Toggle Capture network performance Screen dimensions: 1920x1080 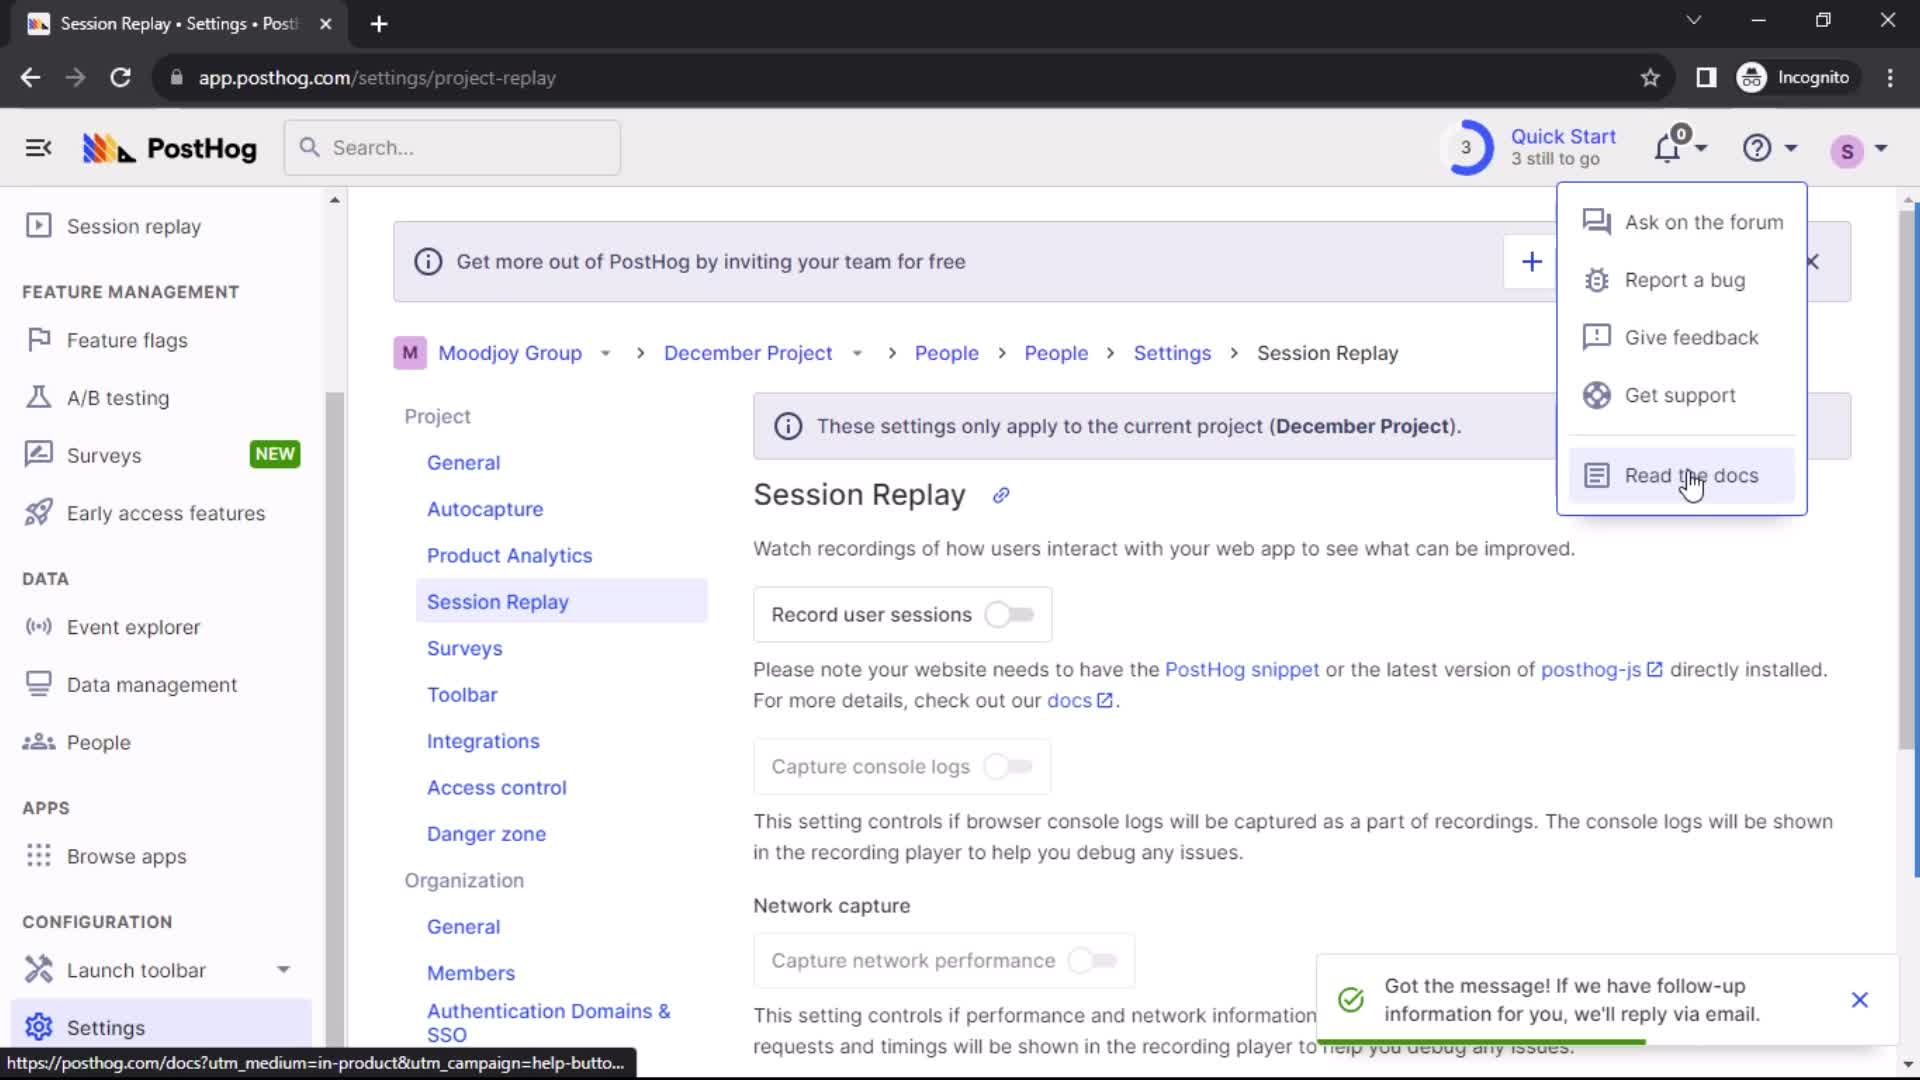tap(1093, 961)
